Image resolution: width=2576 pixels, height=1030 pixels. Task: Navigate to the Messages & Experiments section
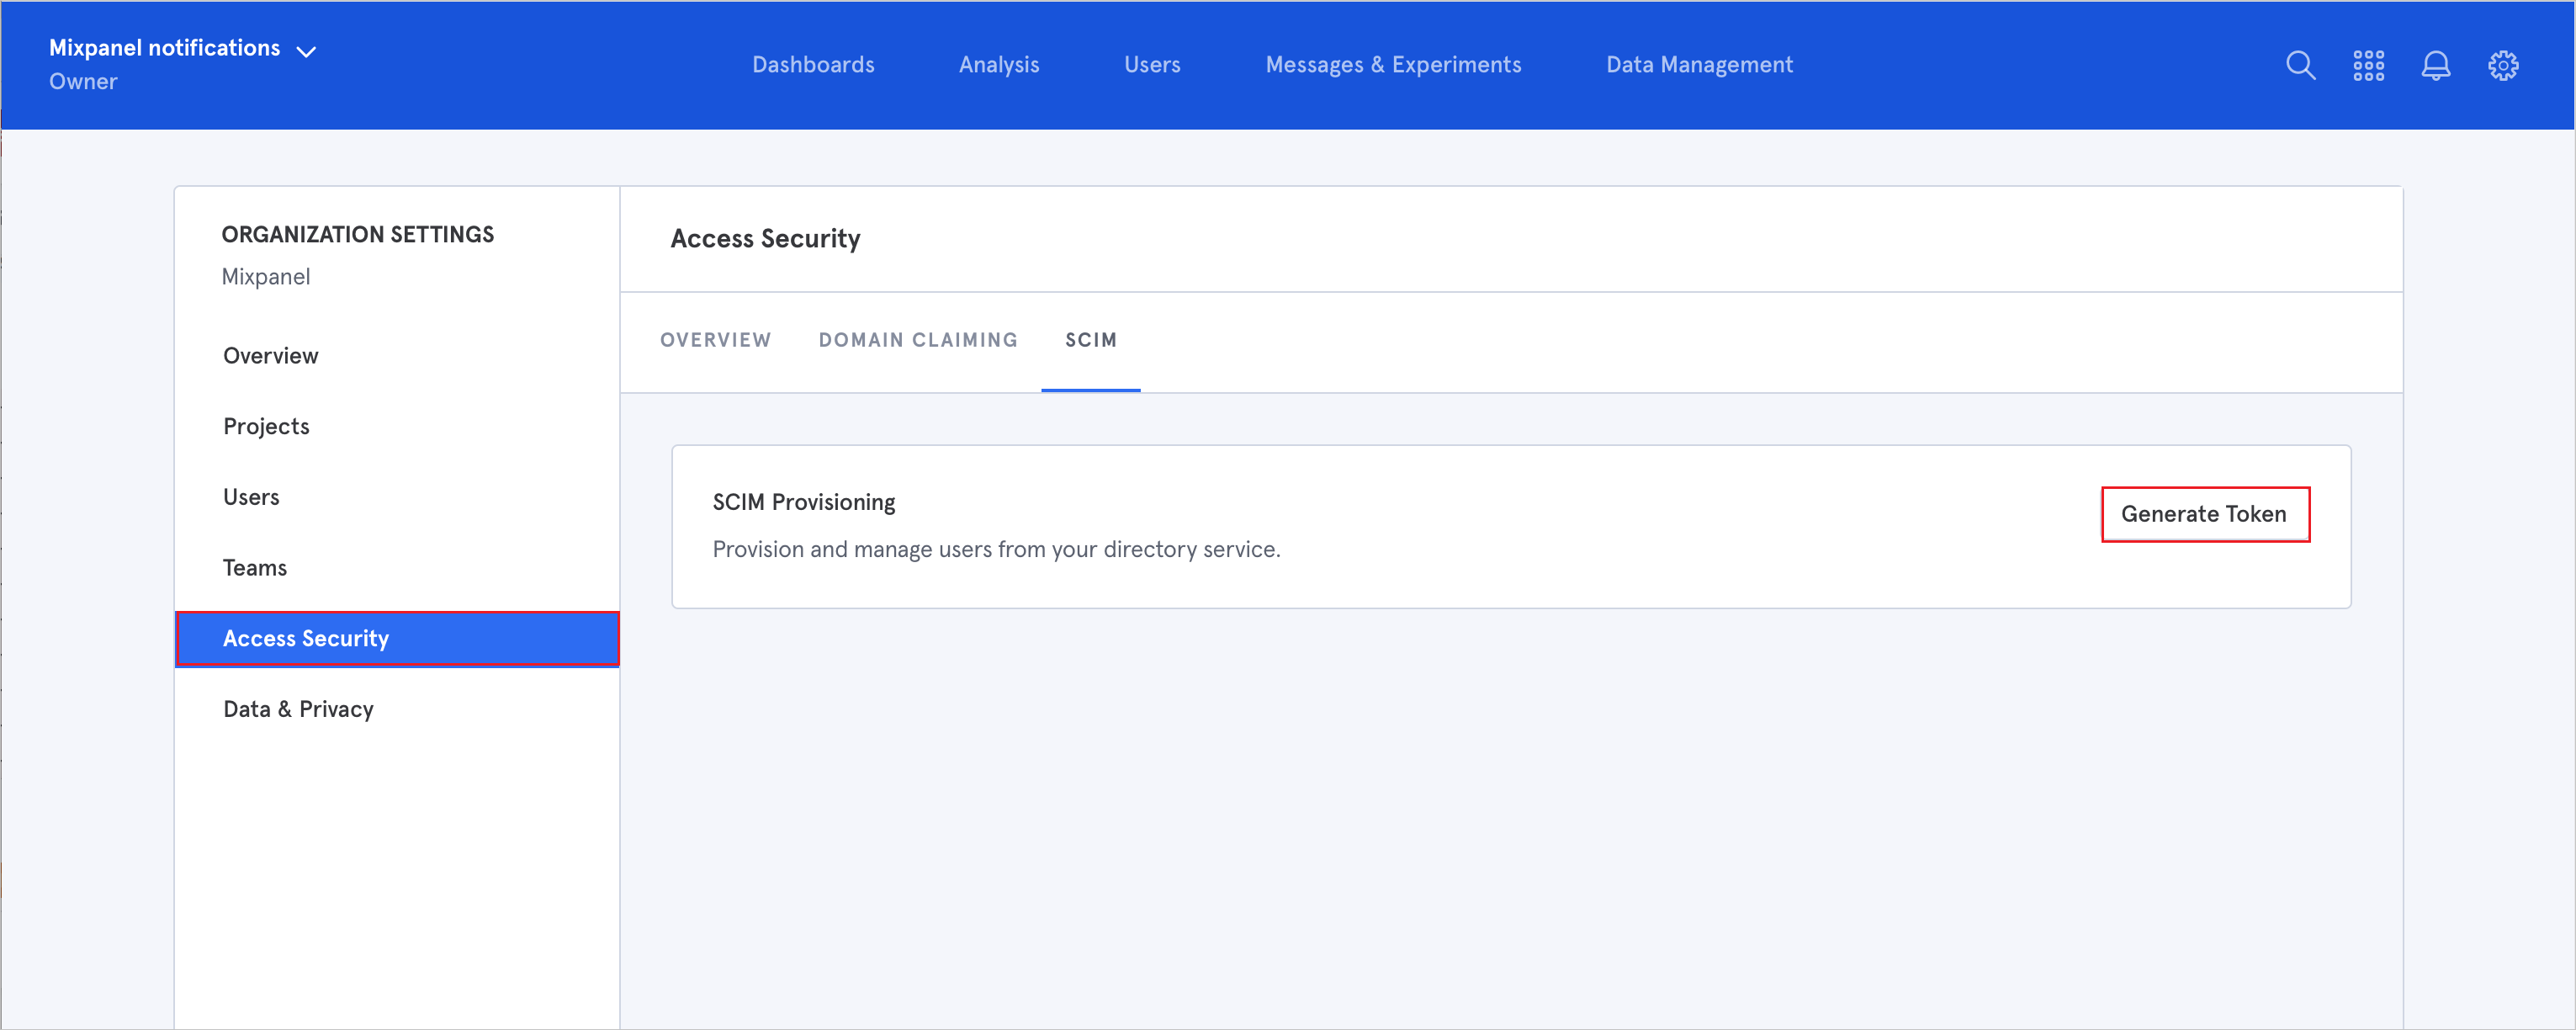1393,66
